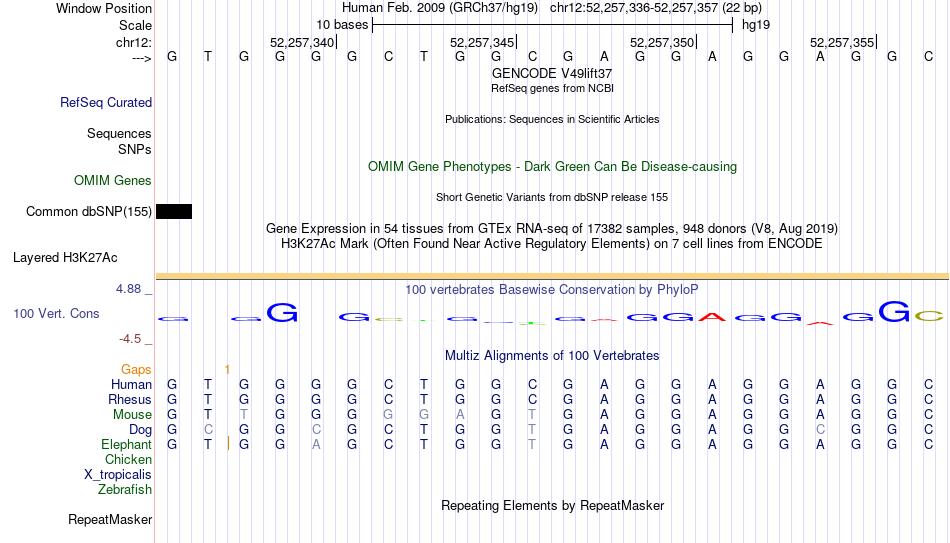950x543 pixels.
Task: Click the 10 bases scale bar label
Action: coord(342,25)
